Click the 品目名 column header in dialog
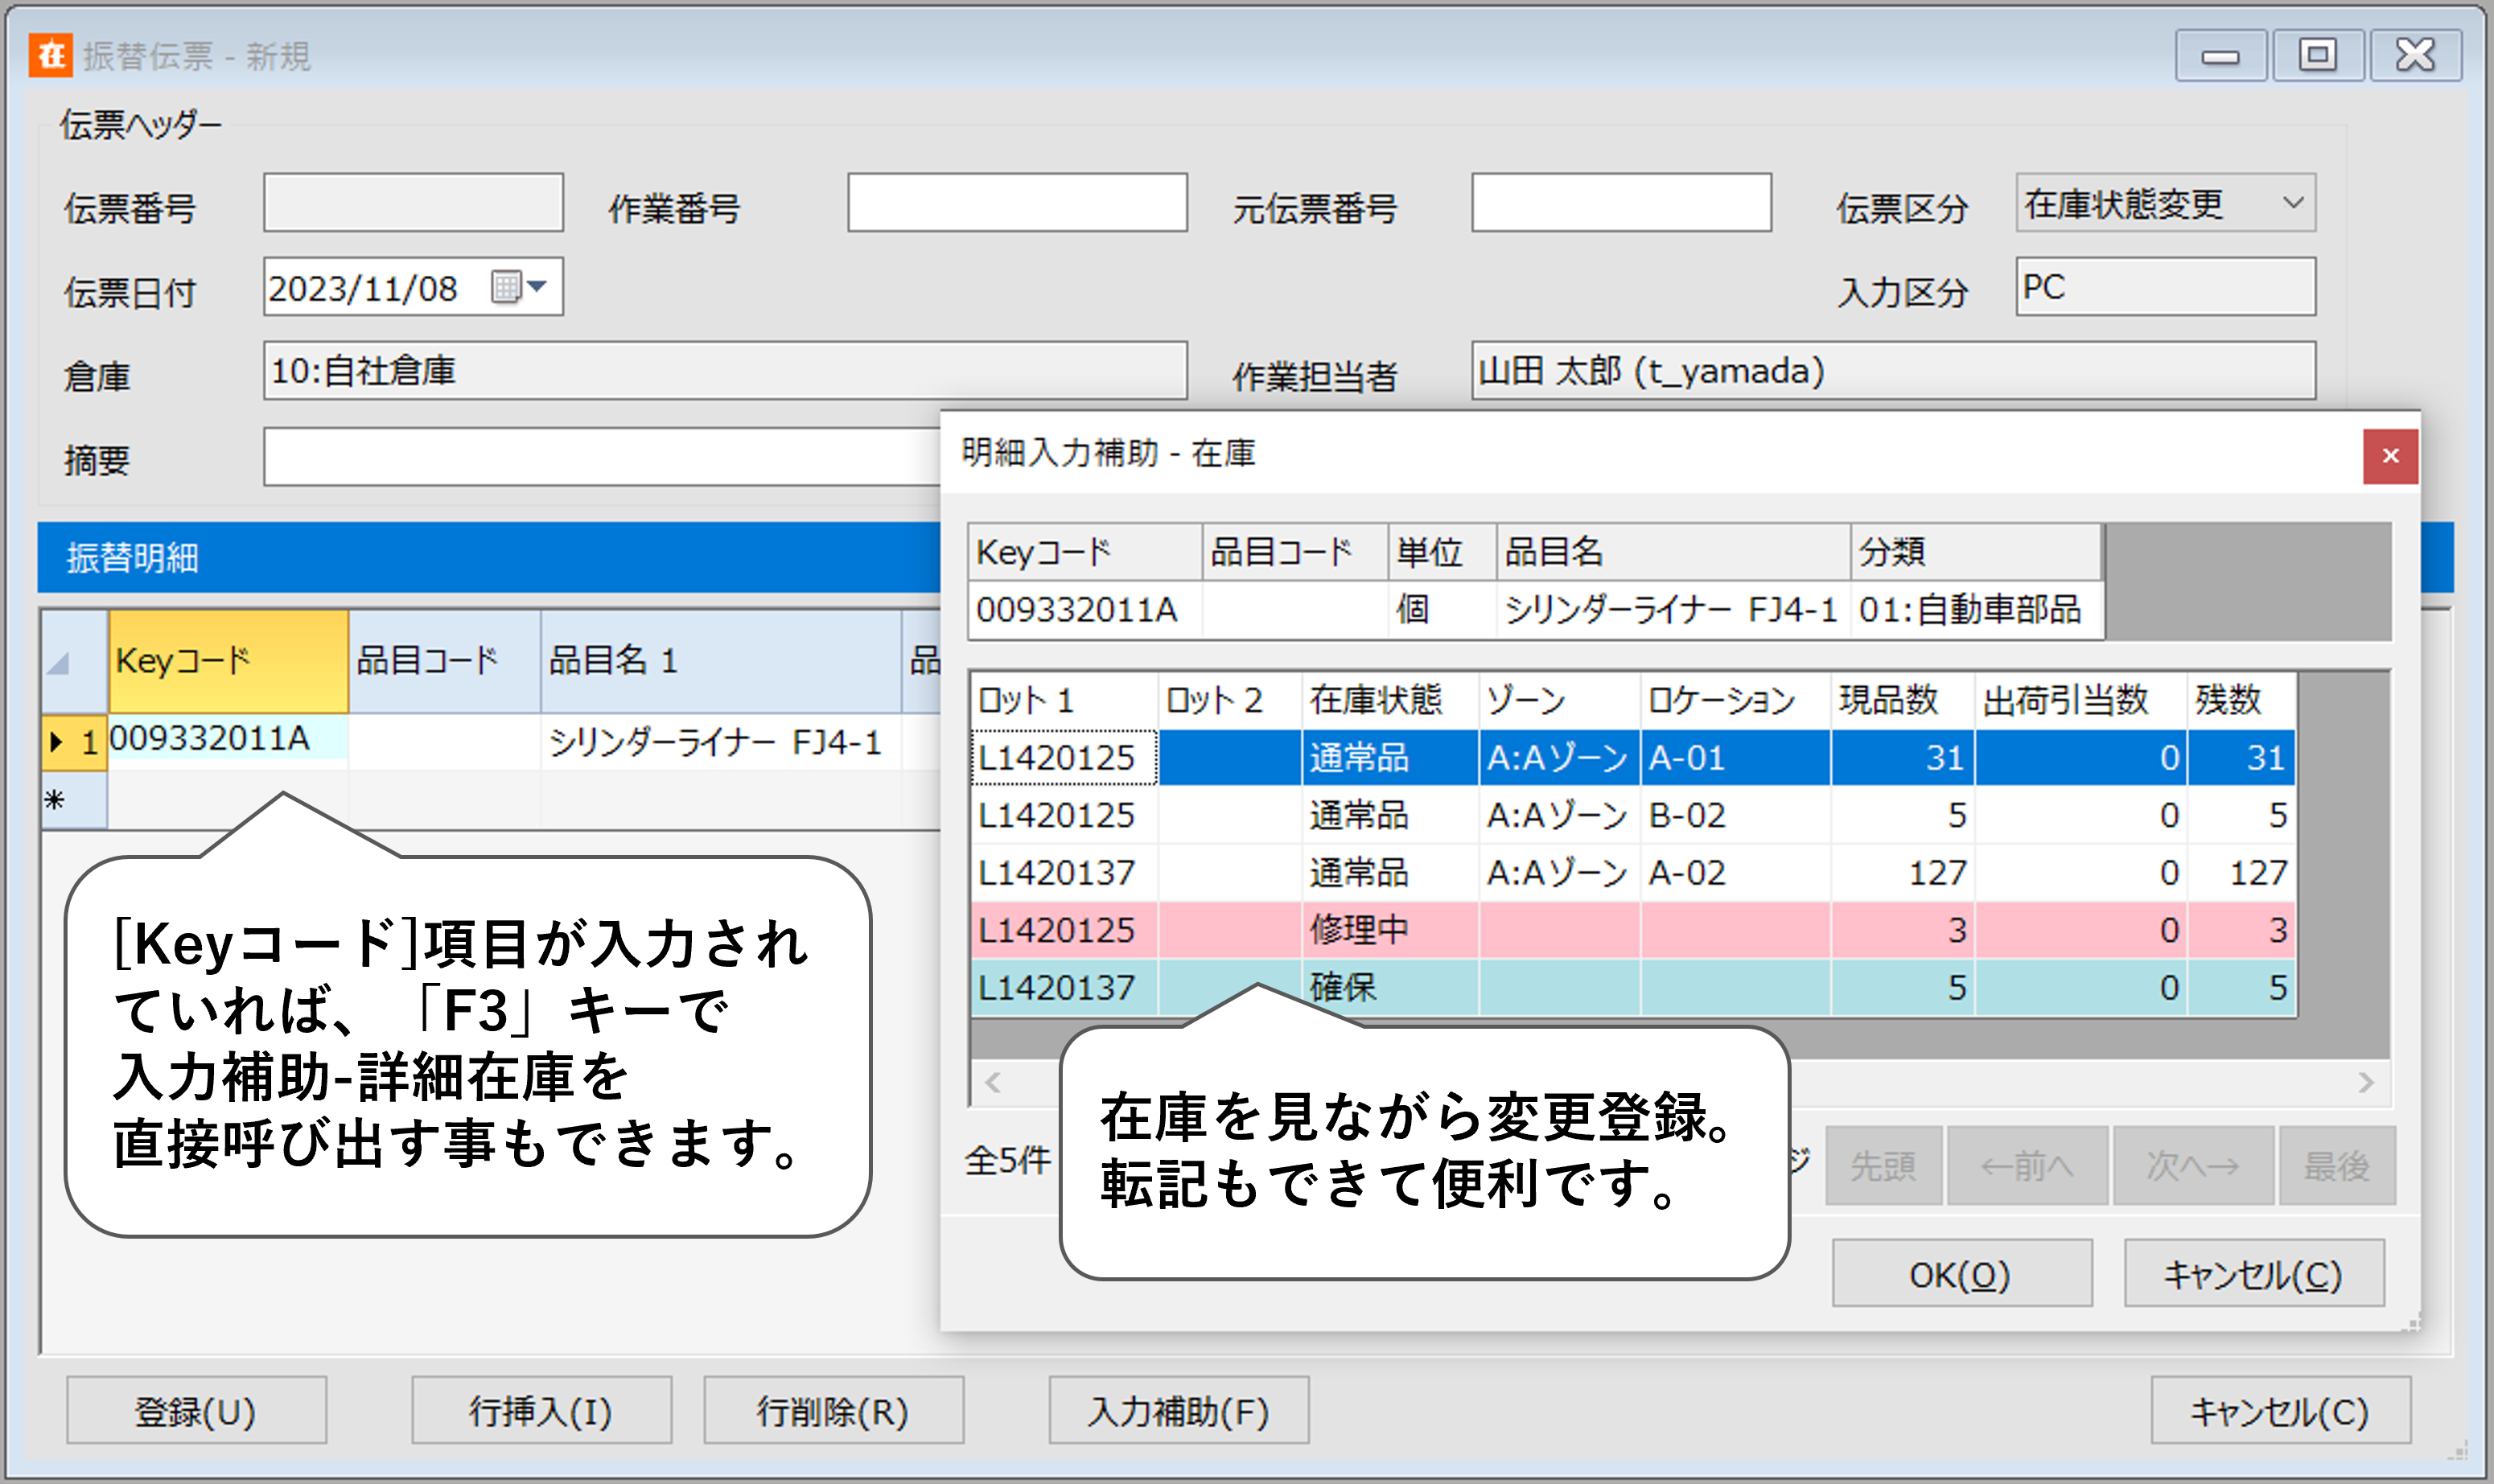This screenshot has width=2494, height=1484. point(1673,551)
